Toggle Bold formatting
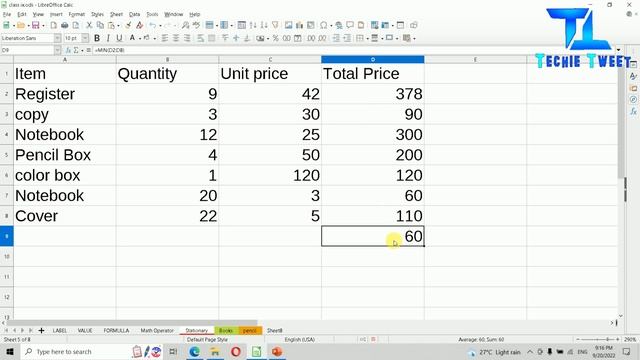 click(x=97, y=38)
